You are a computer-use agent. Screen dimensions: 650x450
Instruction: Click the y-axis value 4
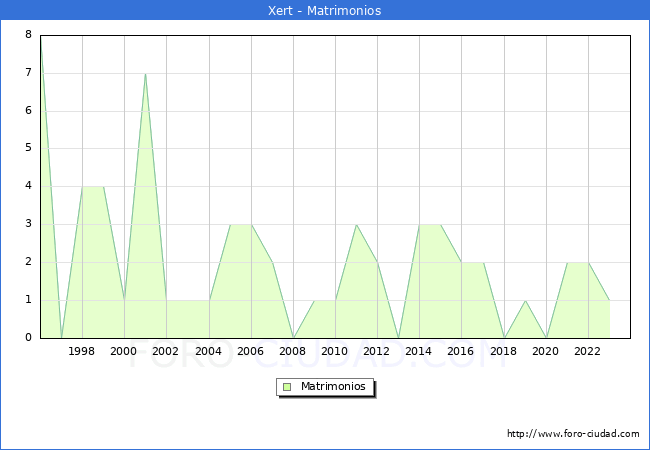click(x=28, y=185)
